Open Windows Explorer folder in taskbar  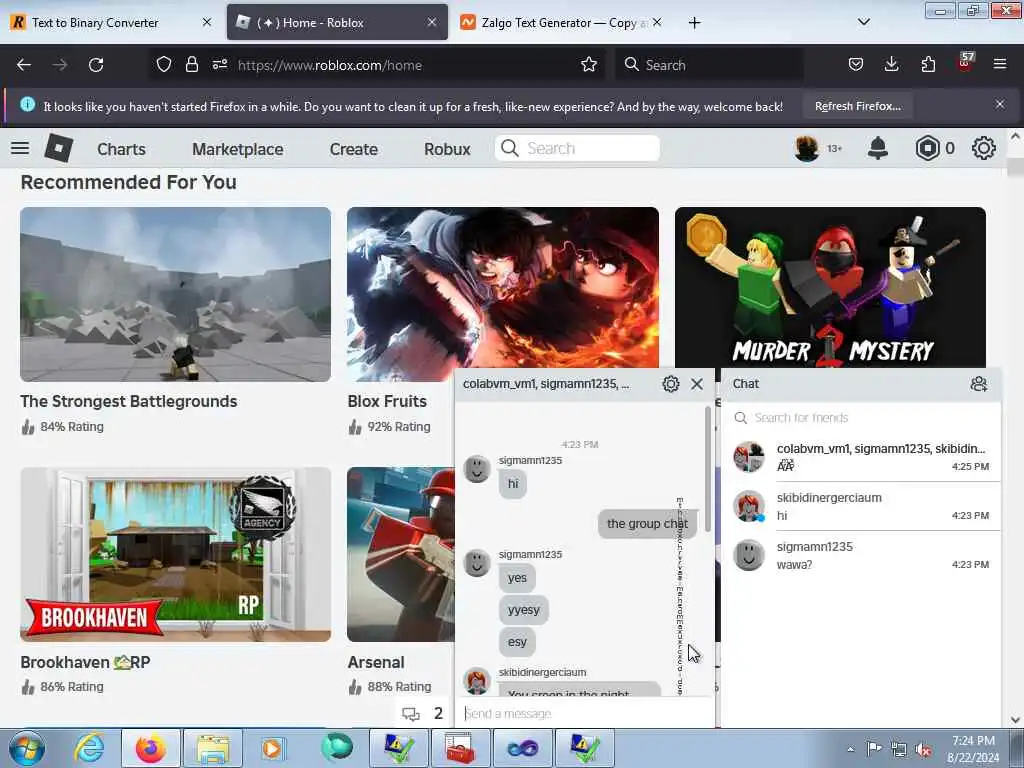[213, 748]
